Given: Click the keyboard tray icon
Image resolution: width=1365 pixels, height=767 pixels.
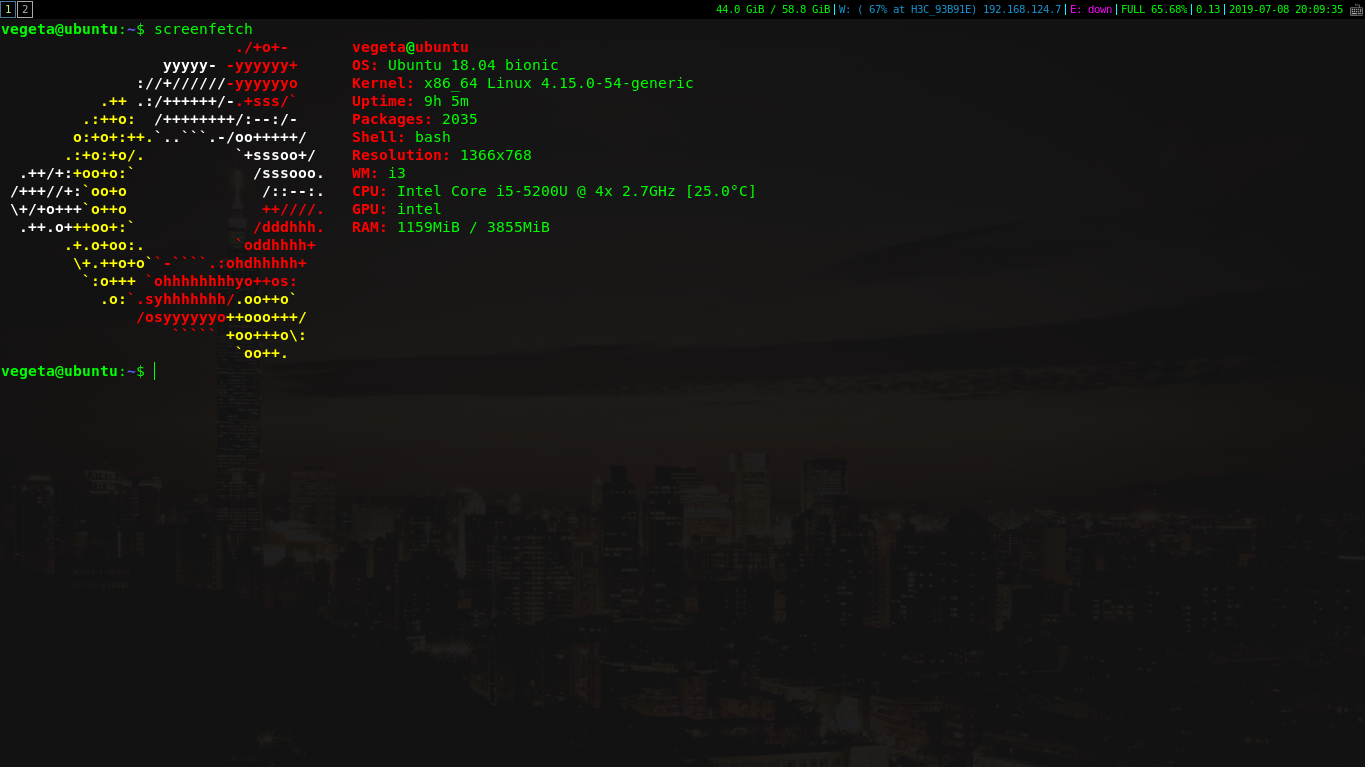Looking at the screenshot, I should 1356,10.
